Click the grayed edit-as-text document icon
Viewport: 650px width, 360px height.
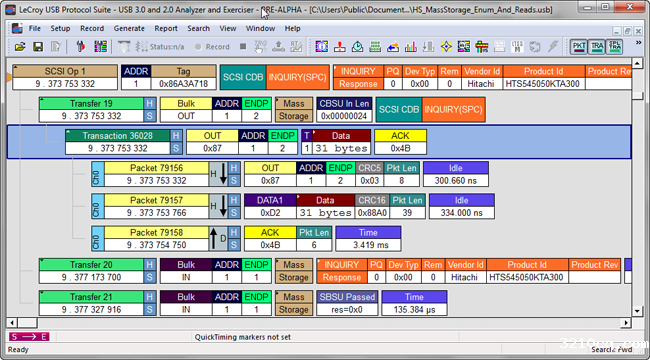(56, 47)
